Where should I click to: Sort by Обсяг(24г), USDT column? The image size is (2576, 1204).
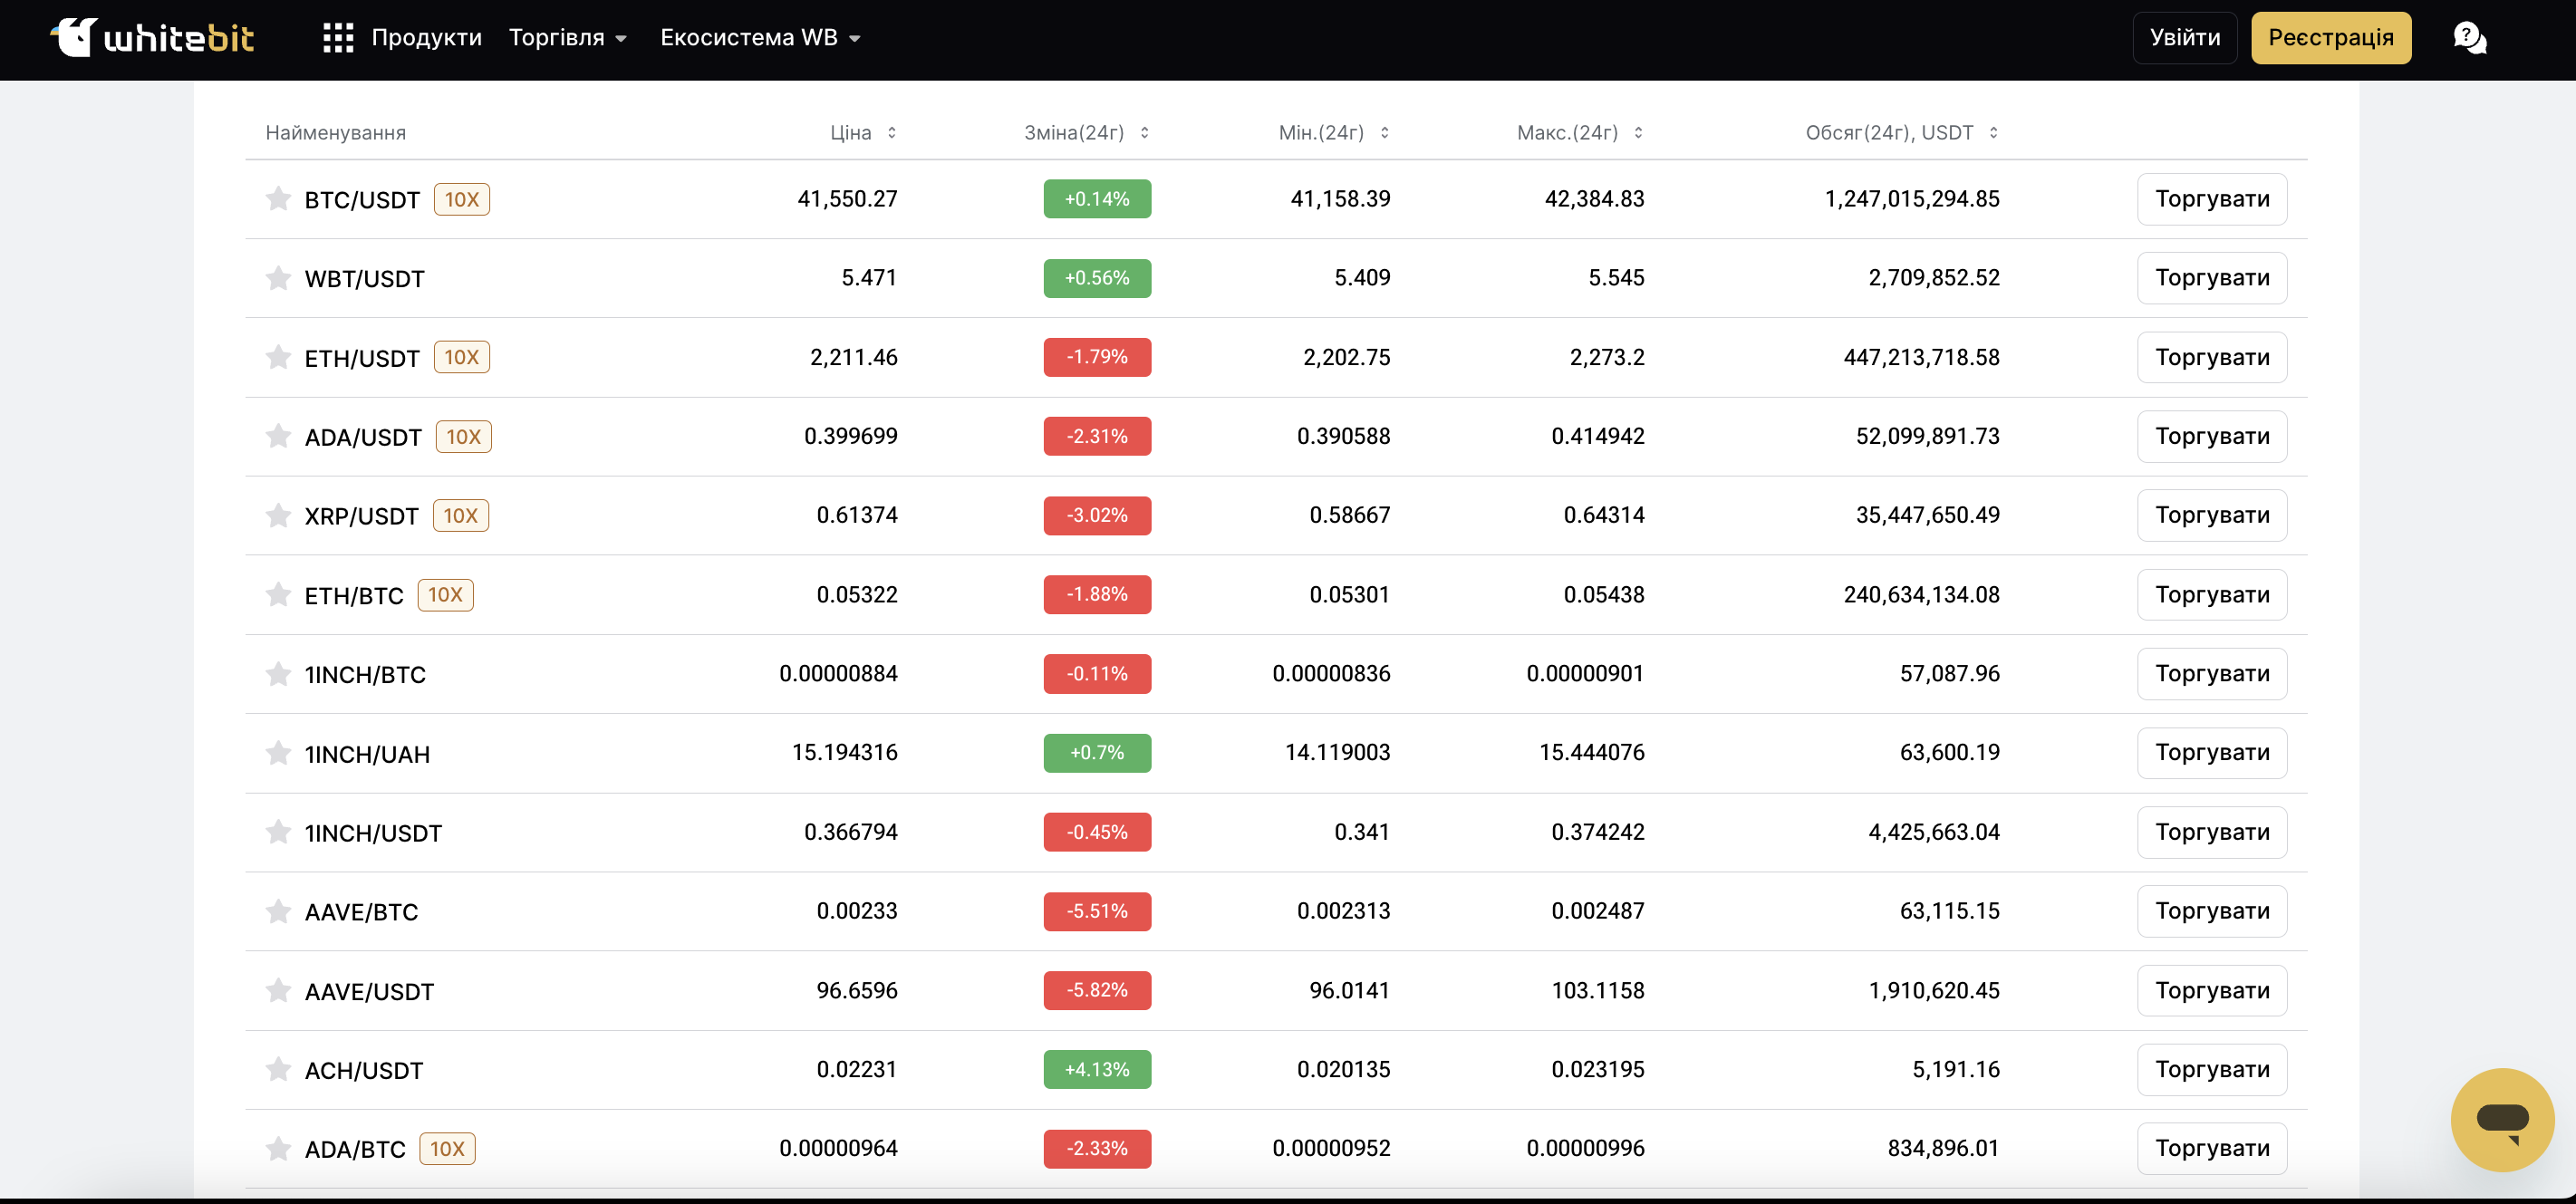click(x=1993, y=133)
